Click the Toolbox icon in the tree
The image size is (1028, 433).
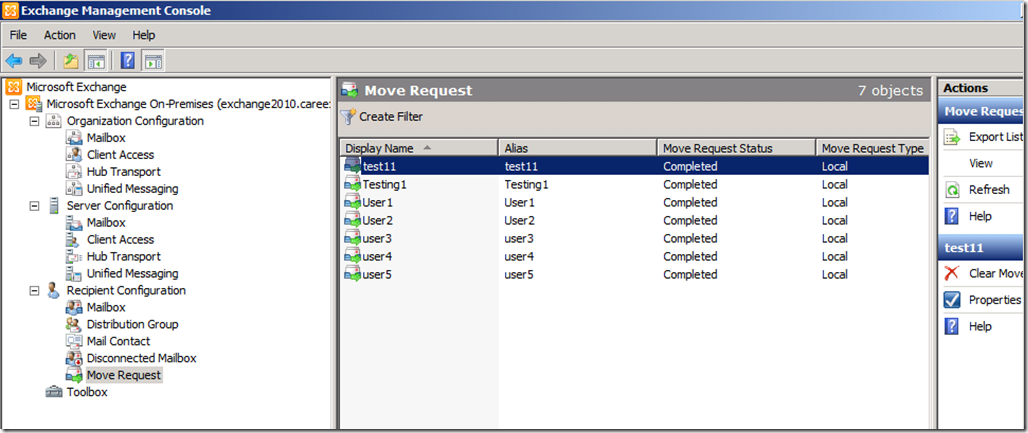[54, 392]
